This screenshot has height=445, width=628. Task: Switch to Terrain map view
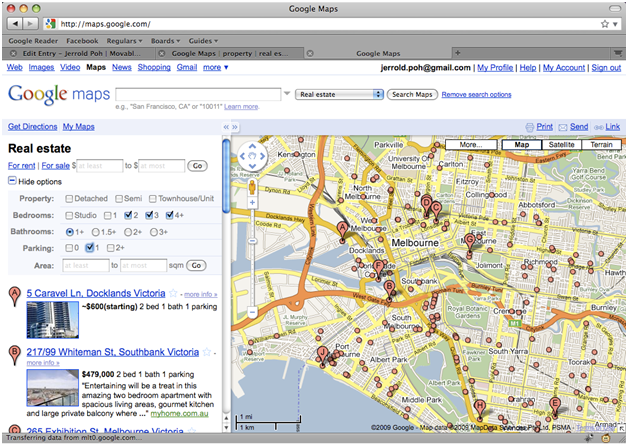point(601,145)
